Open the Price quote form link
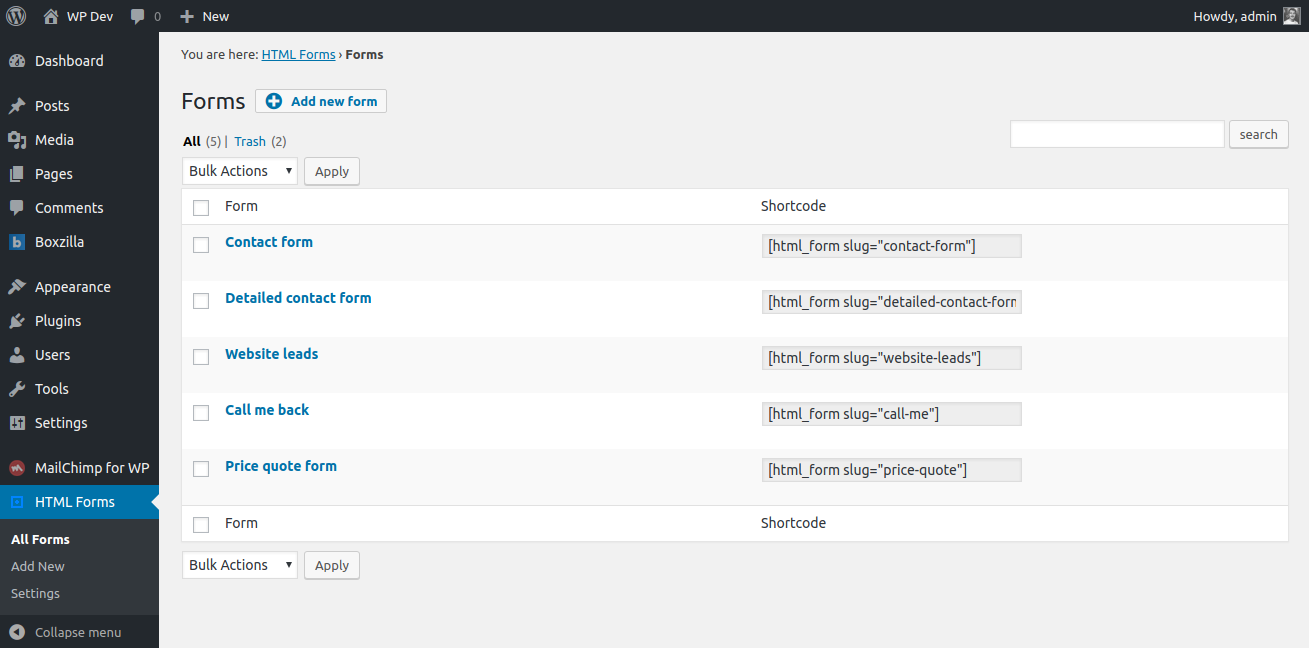The height and width of the screenshot is (648, 1309). [281, 466]
